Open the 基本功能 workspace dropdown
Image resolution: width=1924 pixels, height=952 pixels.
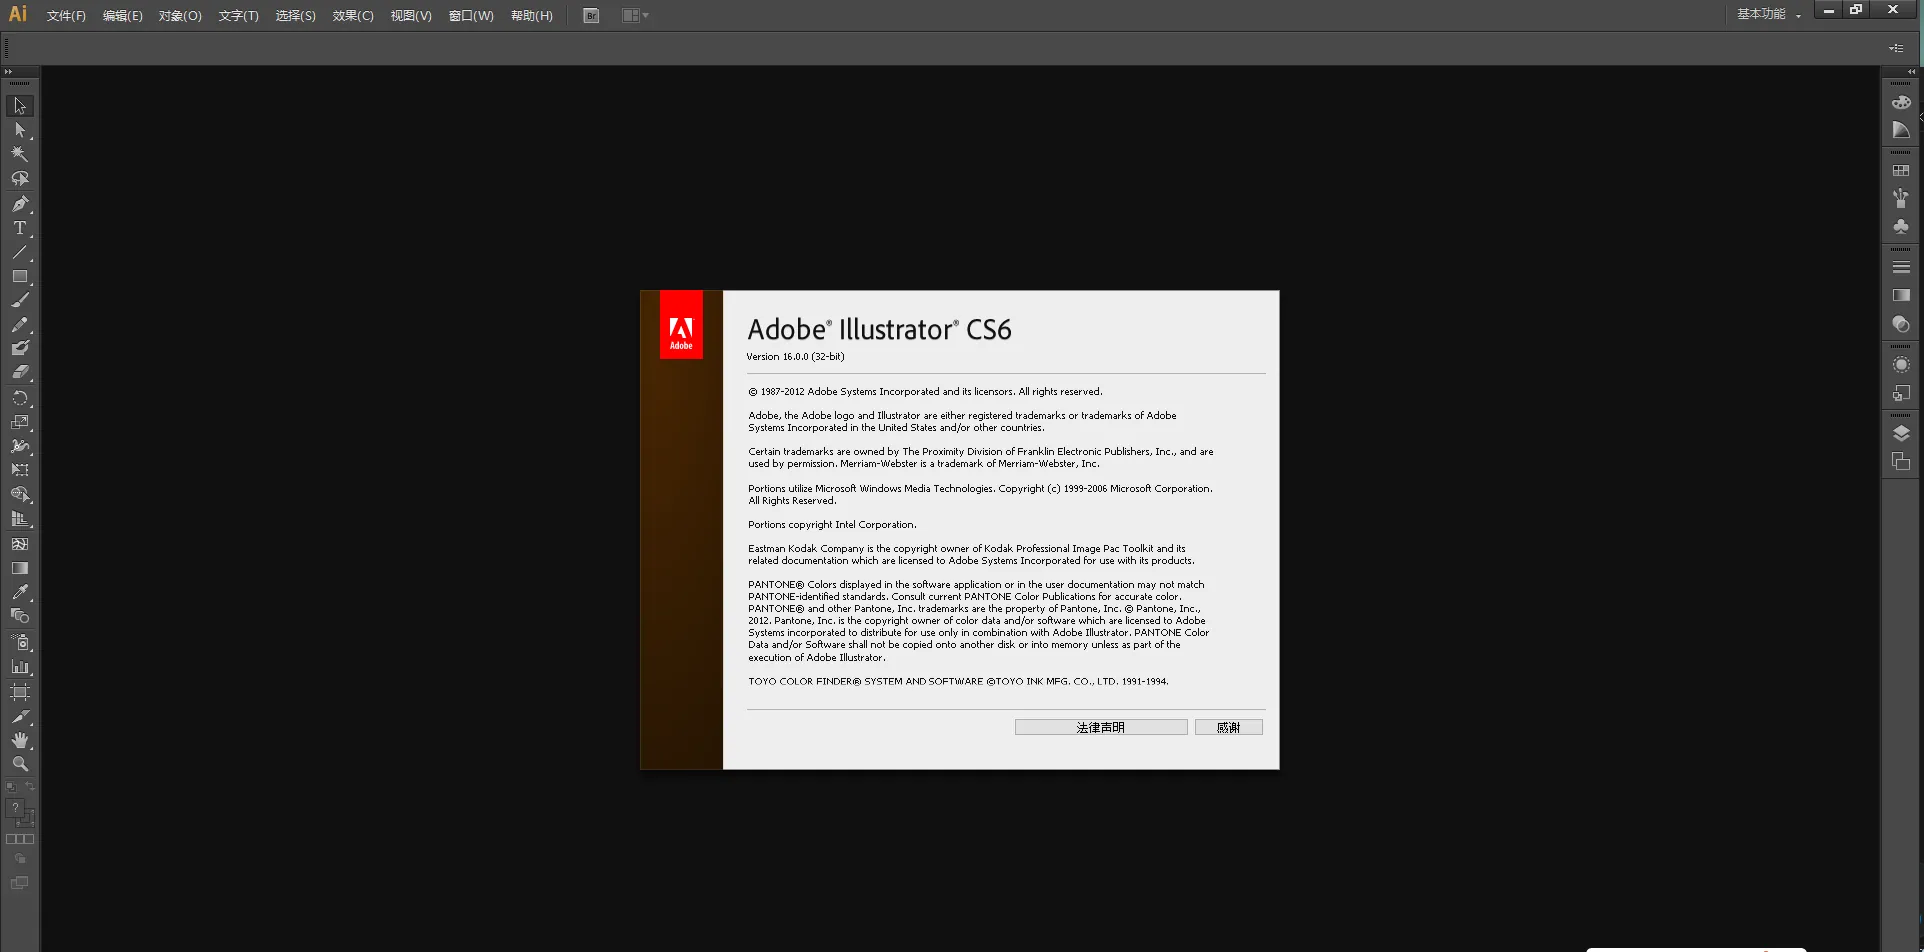[1769, 14]
